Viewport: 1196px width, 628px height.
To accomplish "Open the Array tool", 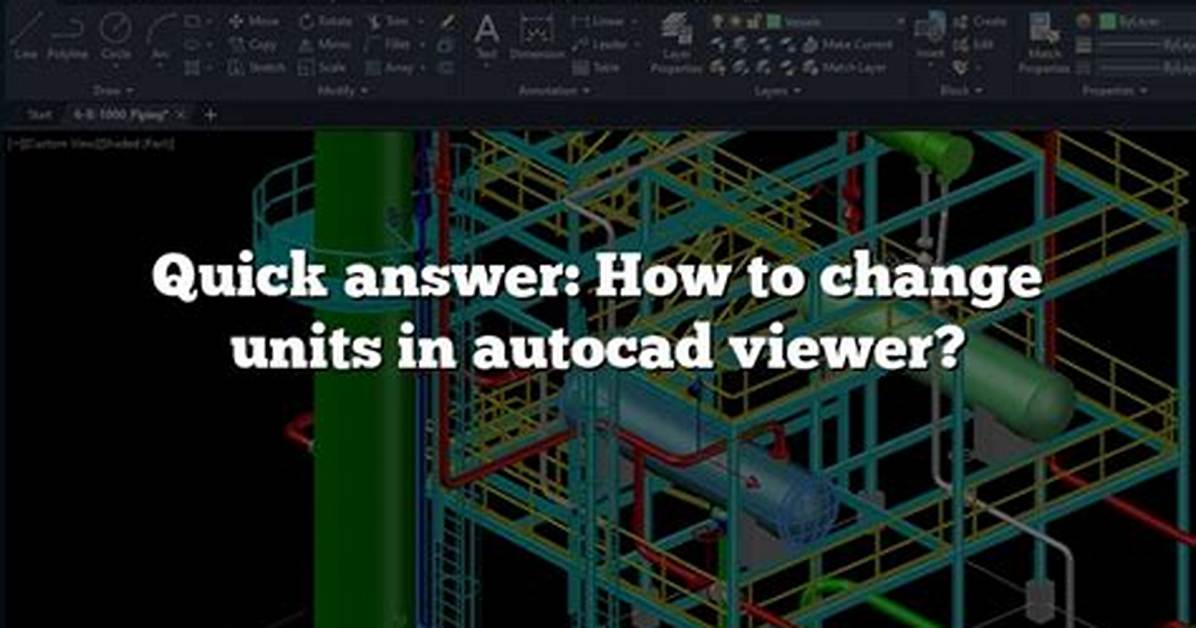I will 391,68.
